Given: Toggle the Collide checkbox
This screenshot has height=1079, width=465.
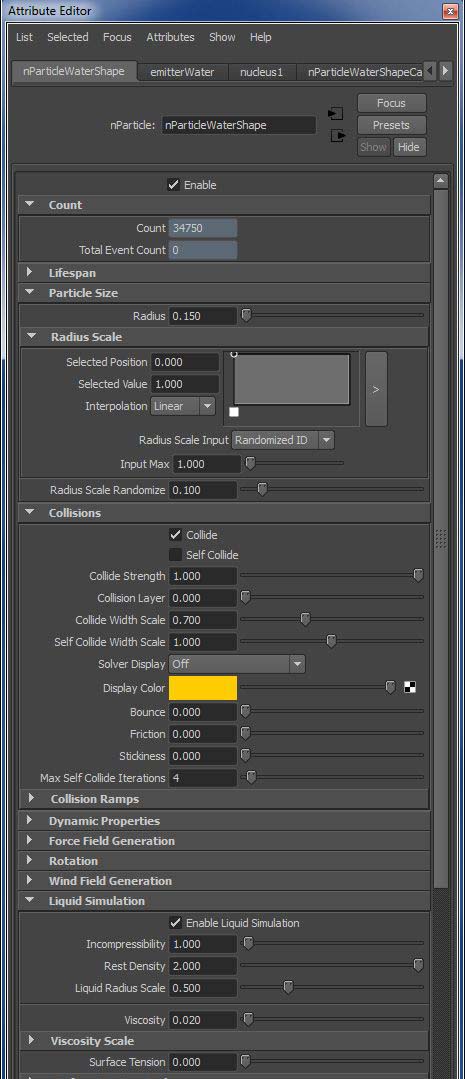Looking at the screenshot, I should click(175, 535).
